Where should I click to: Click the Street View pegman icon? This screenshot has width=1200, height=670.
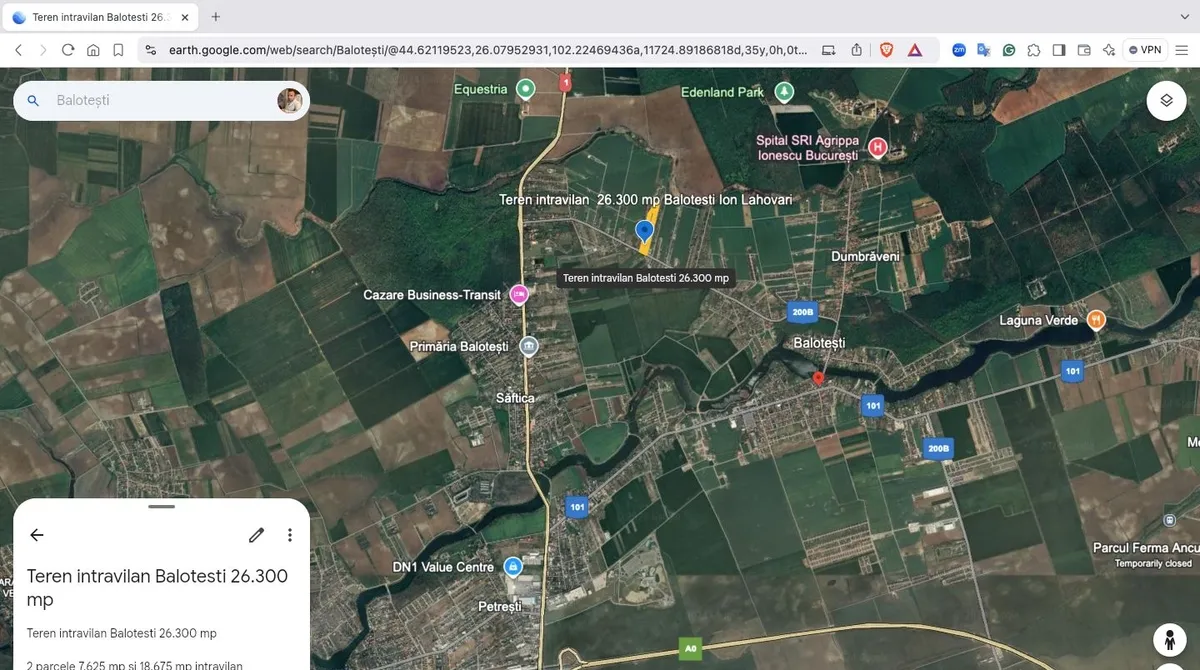pos(1169,639)
